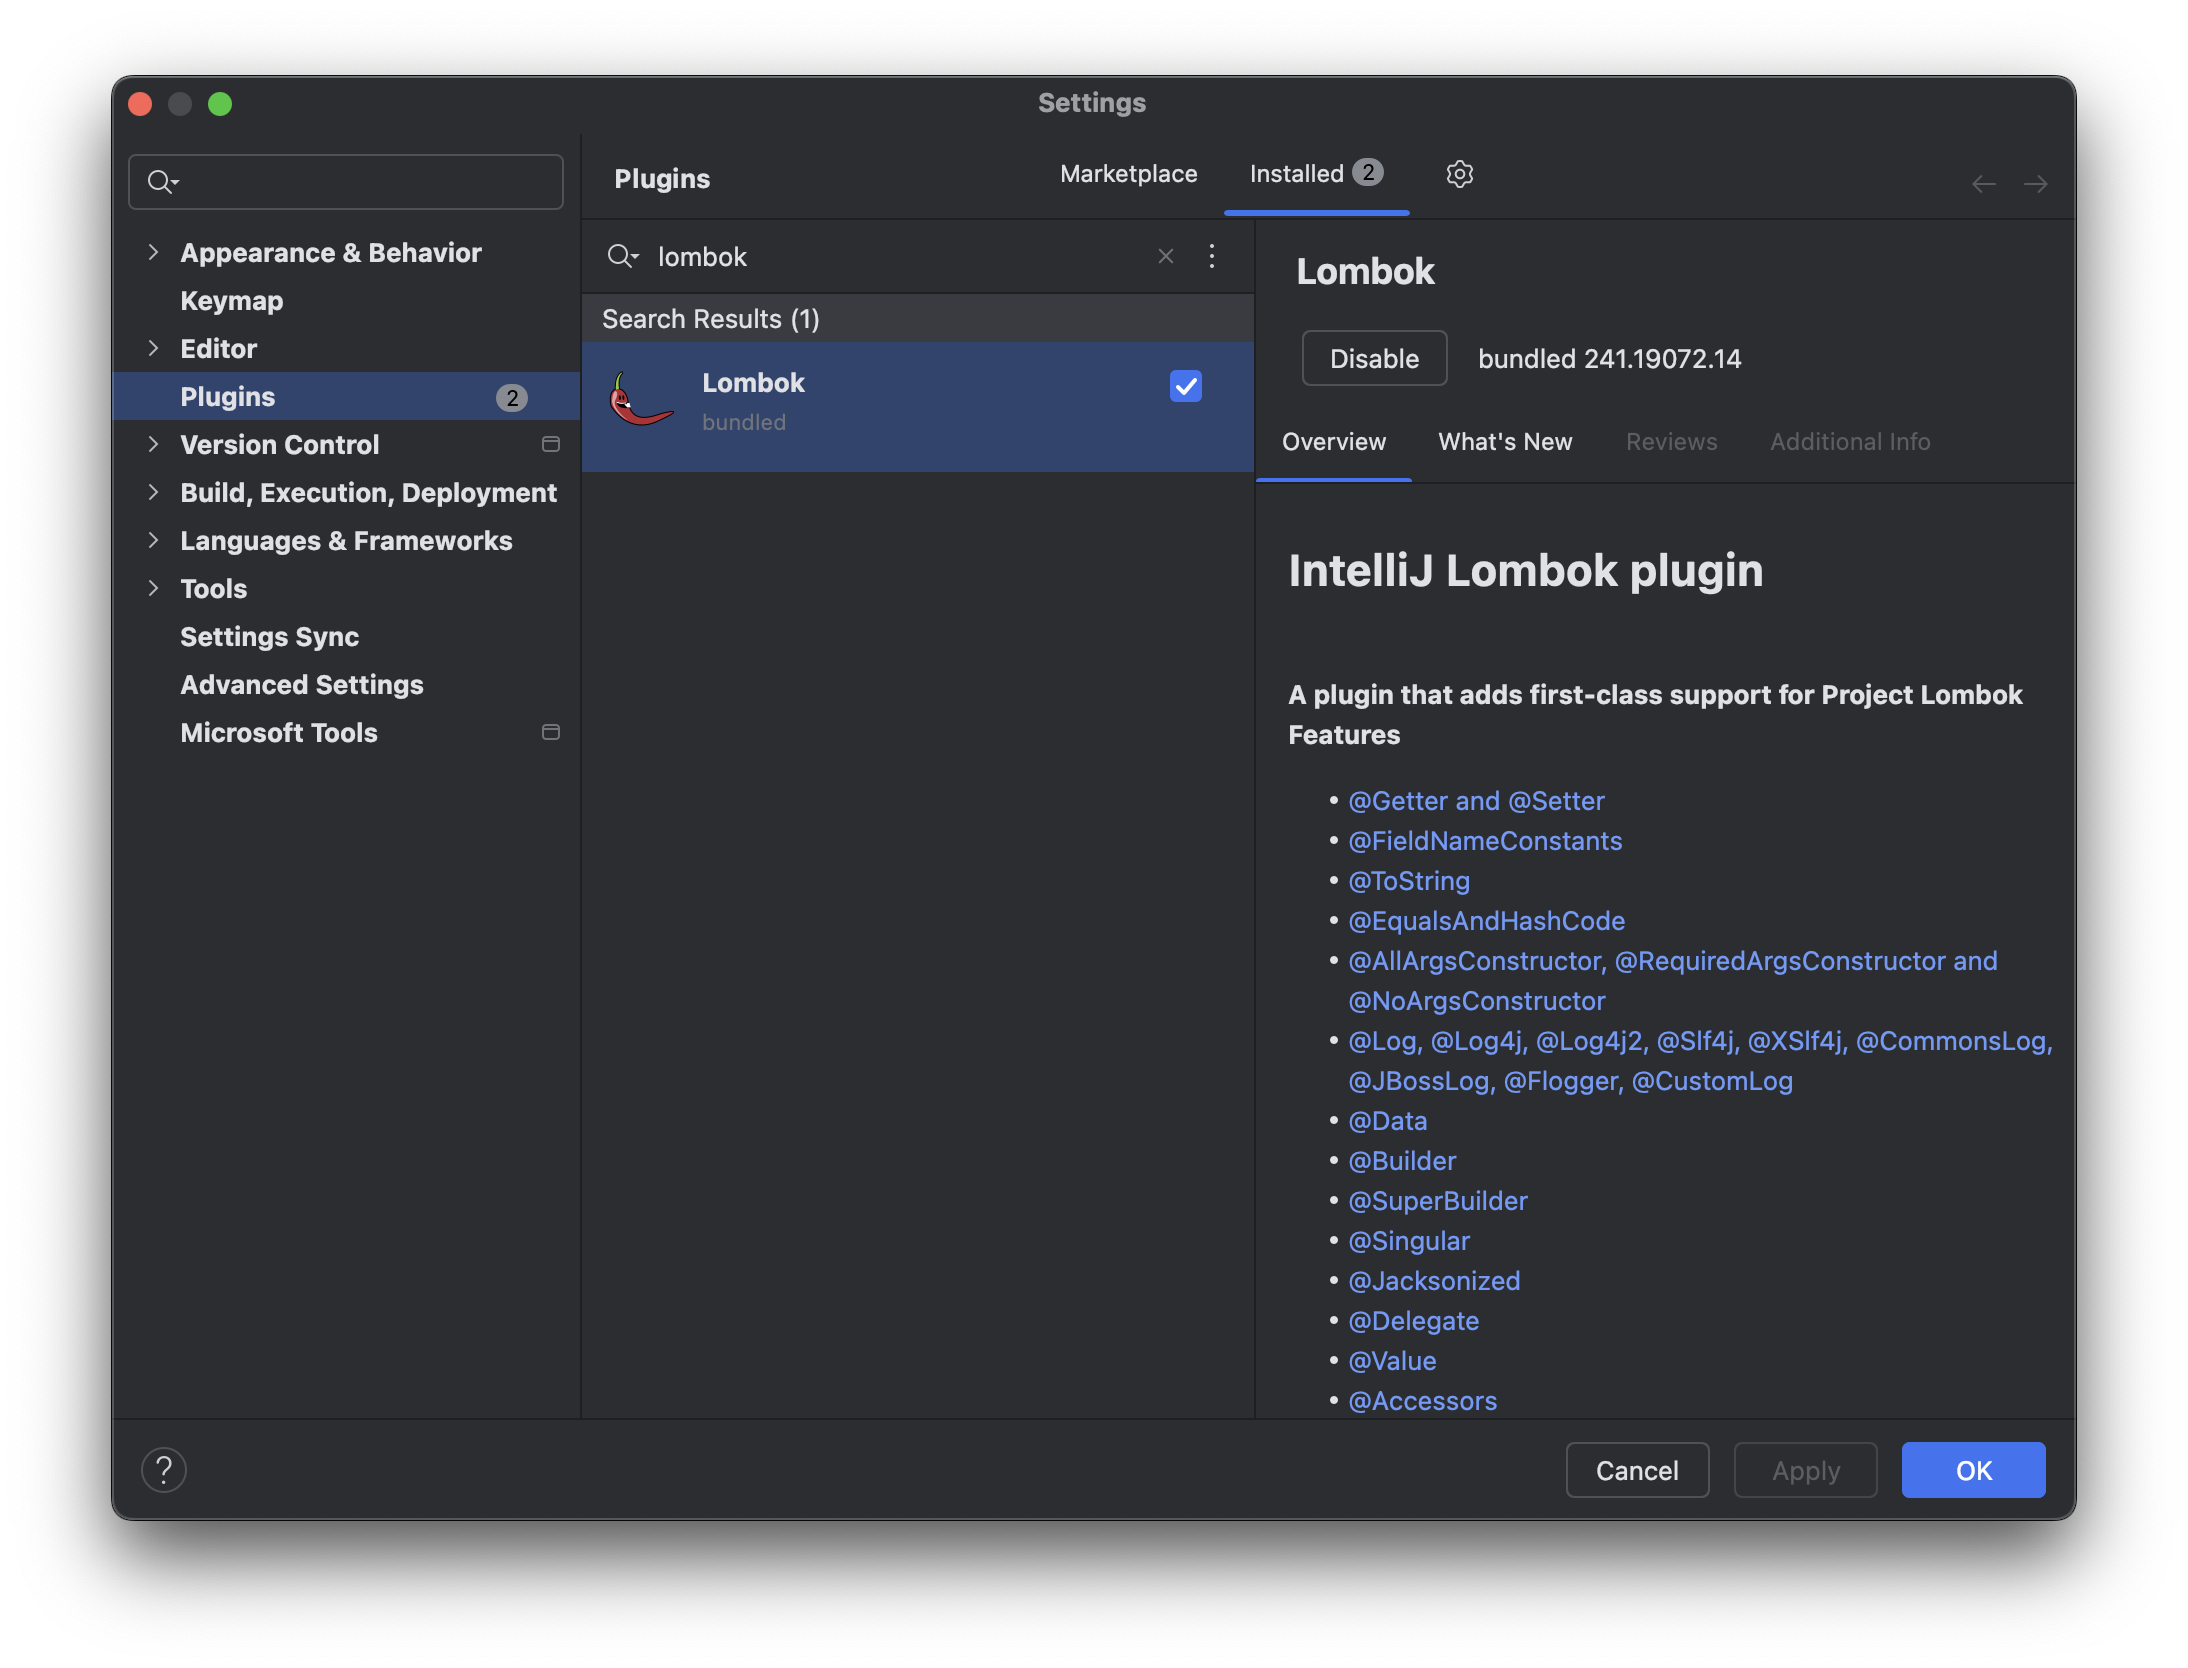Screen dimensions: 2188x1668
Task: Click the Plugins count badge in sidebar
Action: pos(511,397)
